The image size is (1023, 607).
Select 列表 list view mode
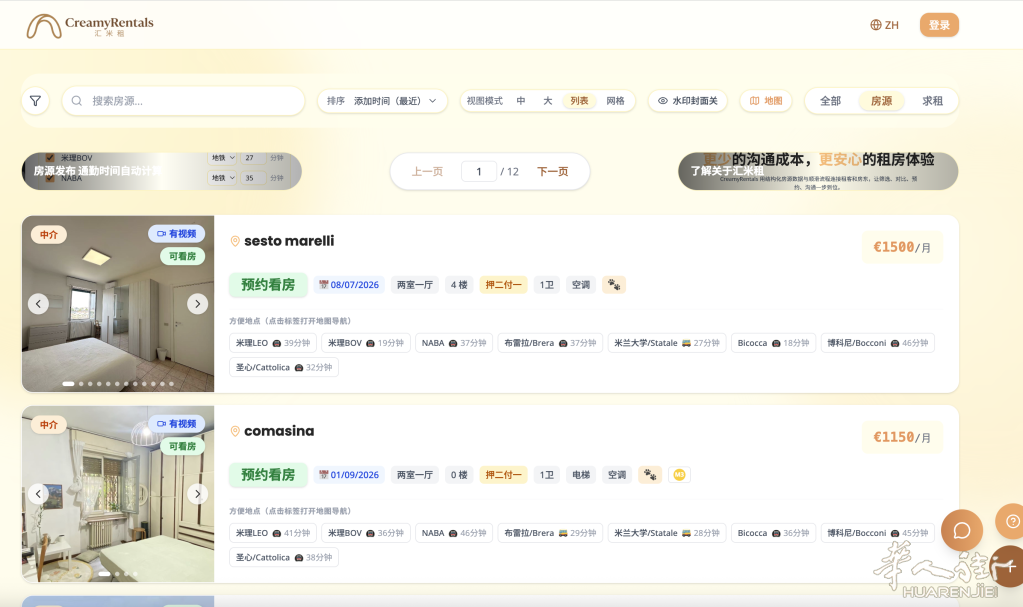[x=579, y=101]
